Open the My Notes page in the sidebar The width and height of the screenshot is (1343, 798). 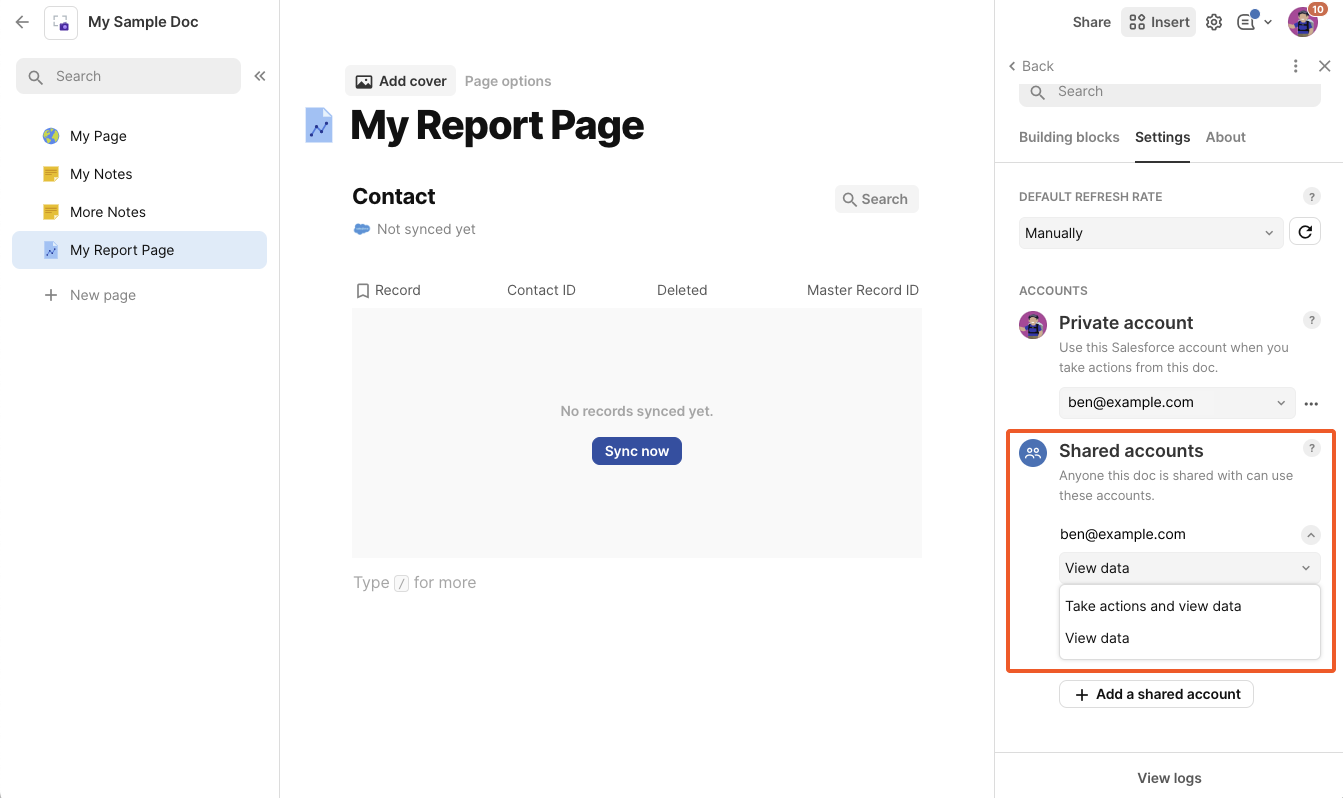click(x=101, y=174)
